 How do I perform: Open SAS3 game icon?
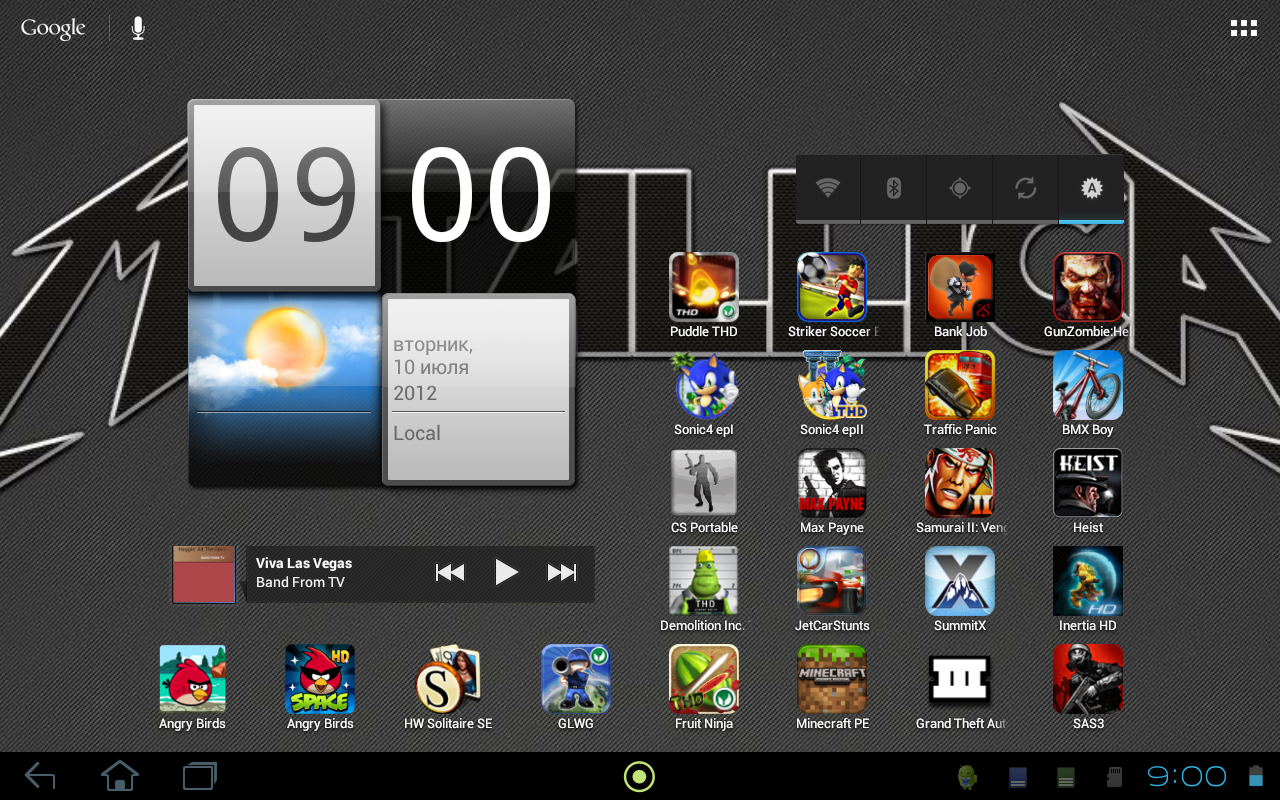1088,679
